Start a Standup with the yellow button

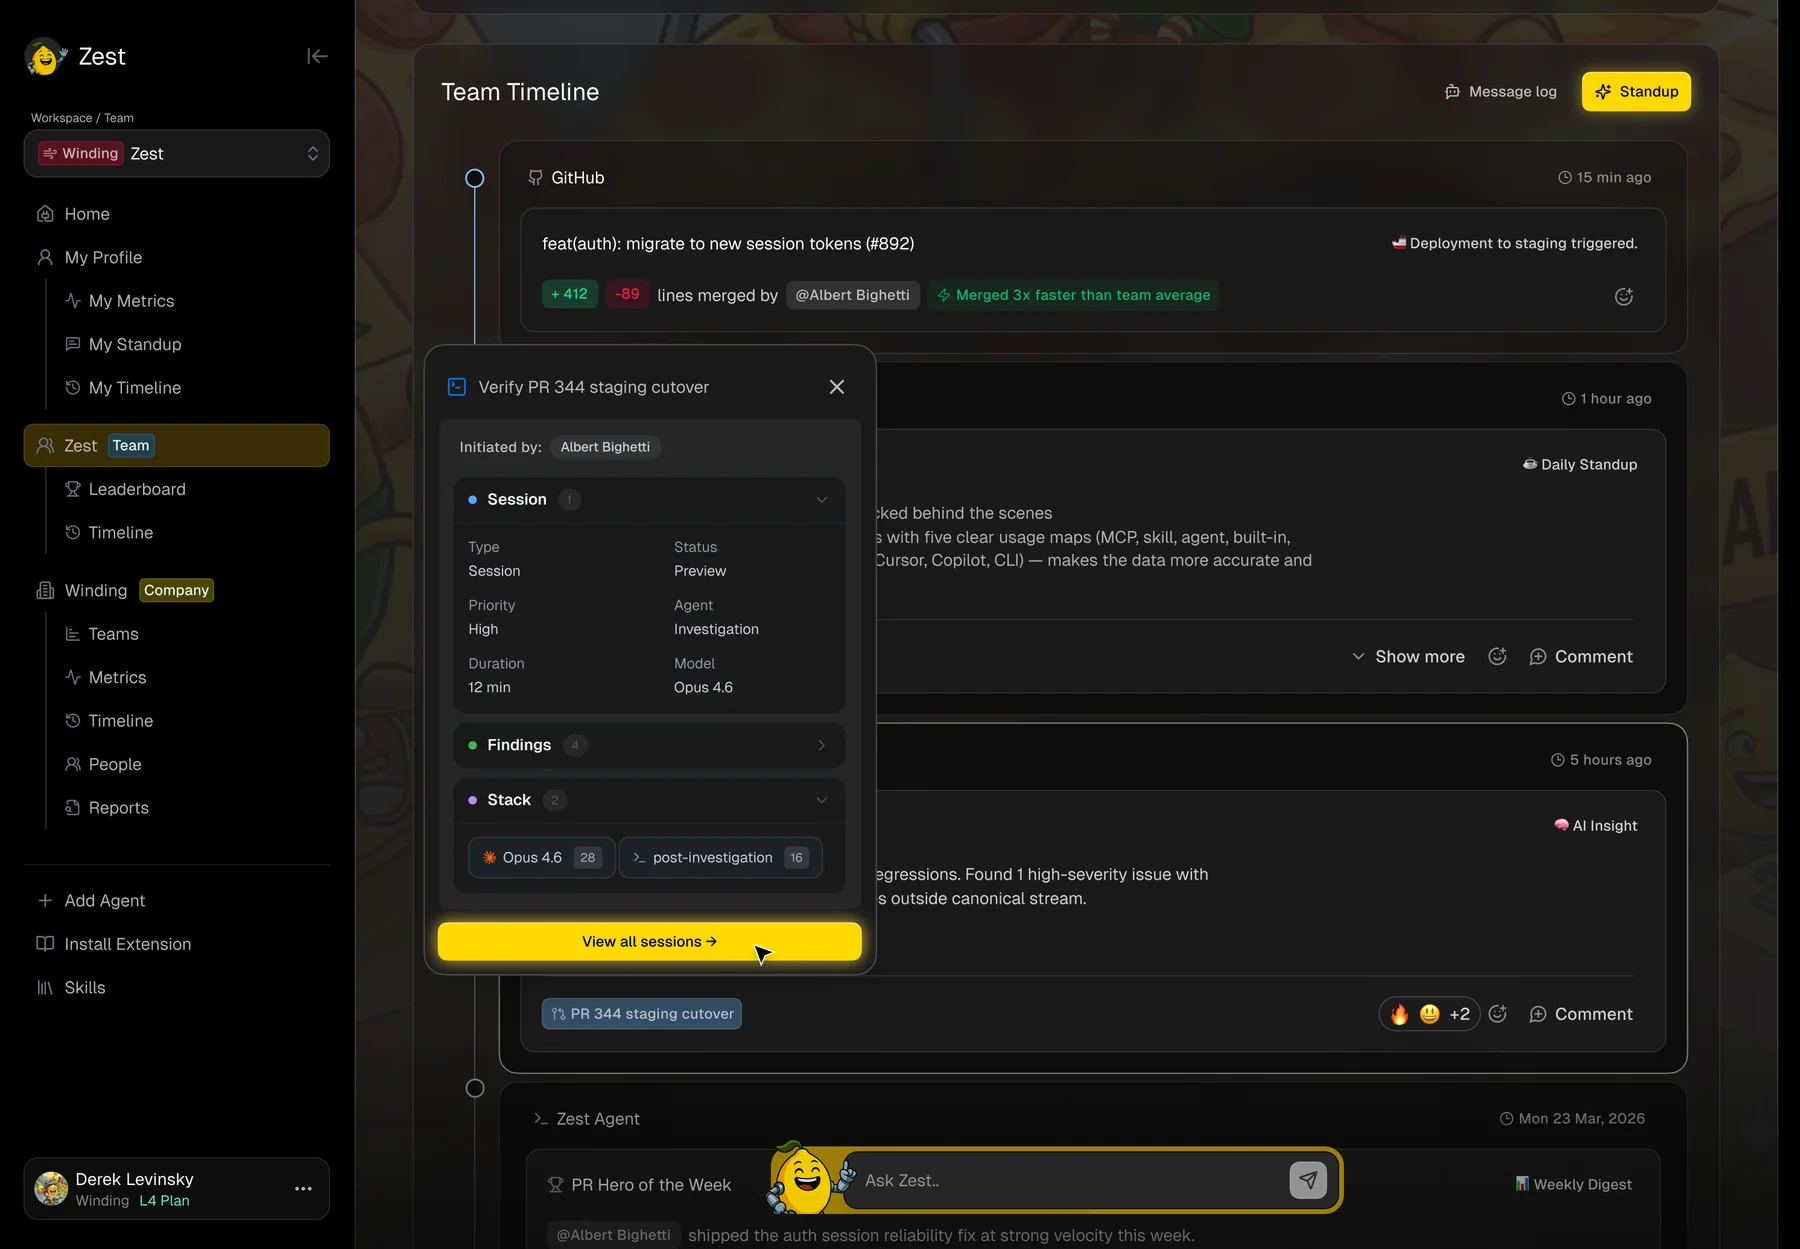pyautogui.click(x=1636, y=92)
